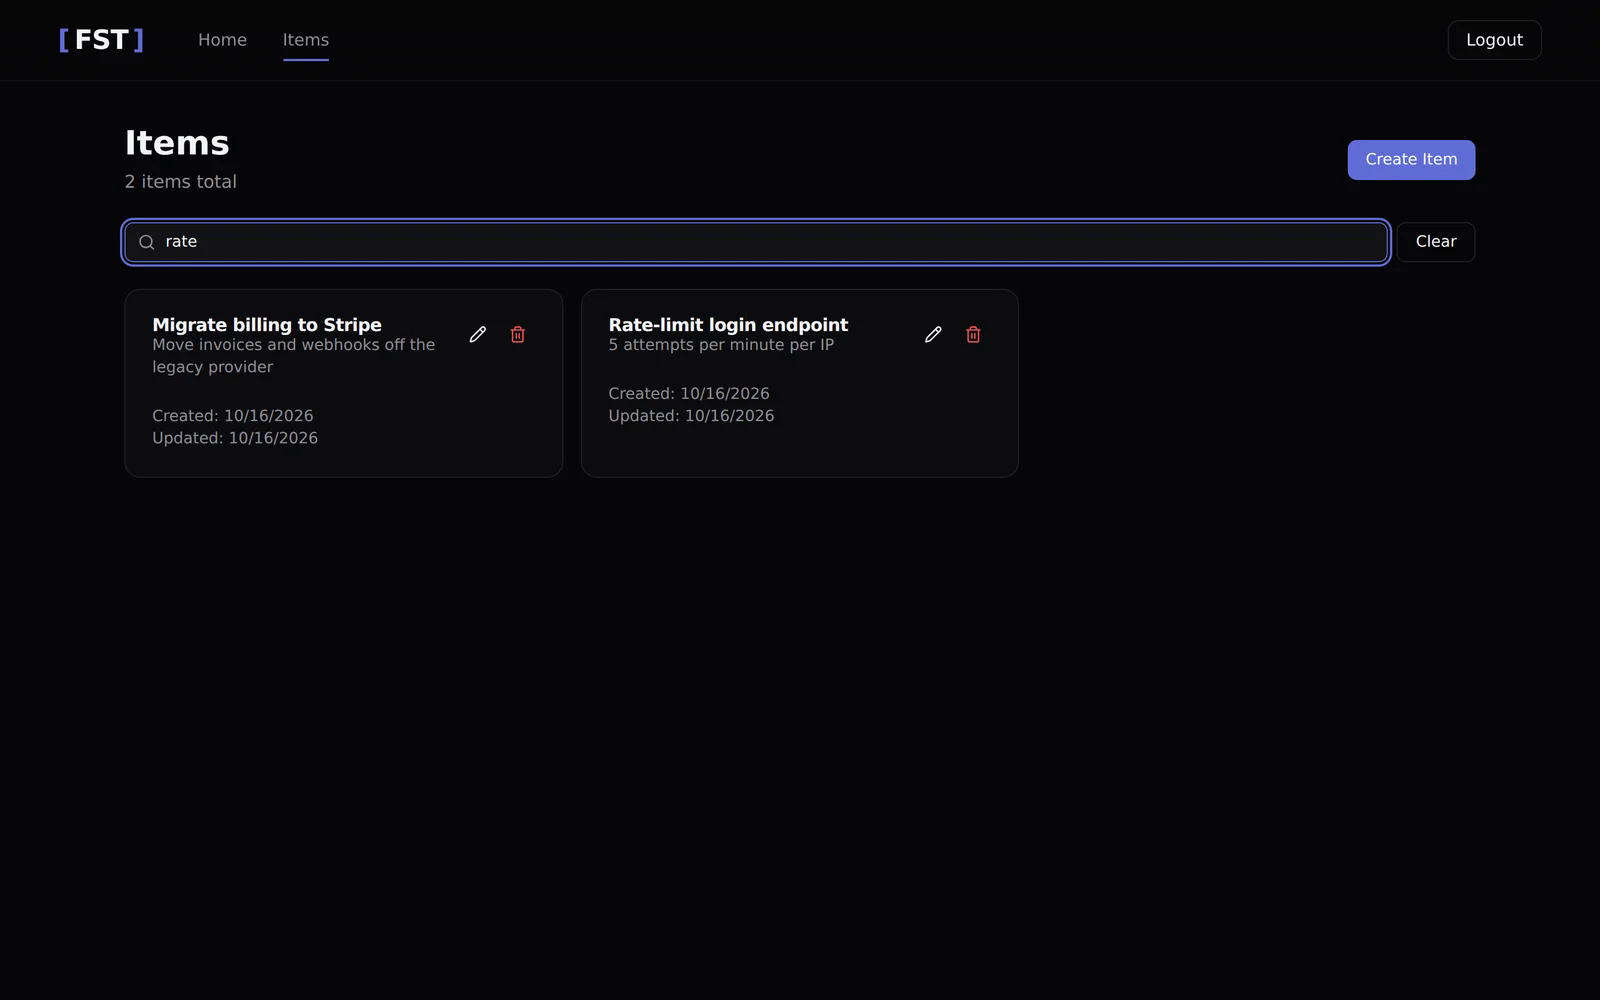Click the 'Items' page heading
The image size is (1600, 1000).
click(x=177, y=143)
